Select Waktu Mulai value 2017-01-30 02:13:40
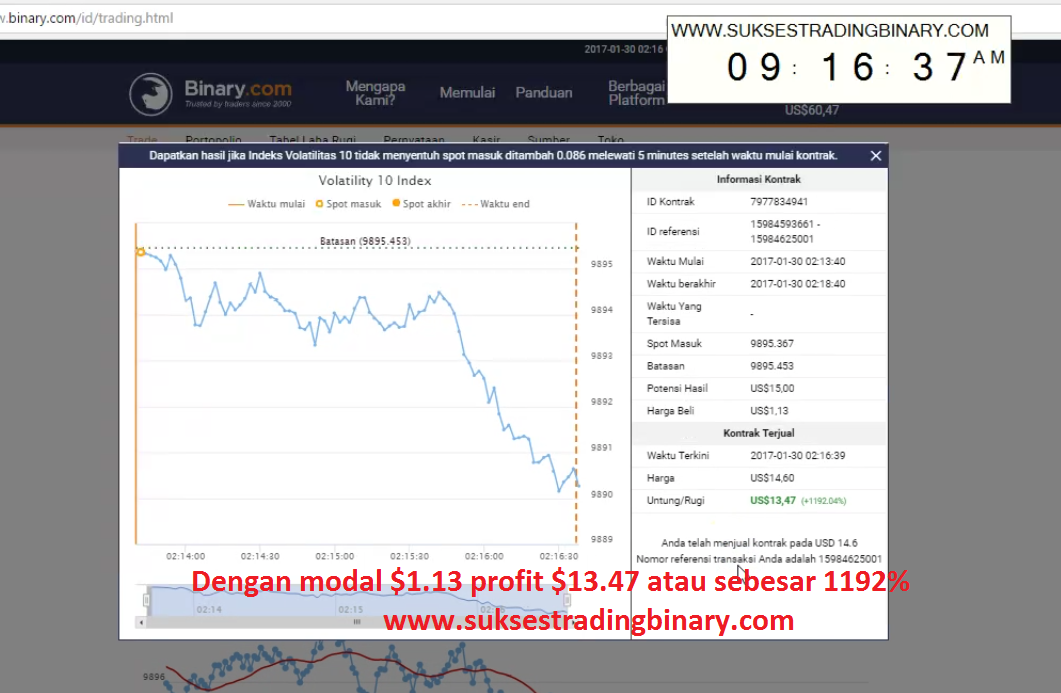Image resolution: width=1061 pixels, height=693 pixels. click(x=798, y=261)
